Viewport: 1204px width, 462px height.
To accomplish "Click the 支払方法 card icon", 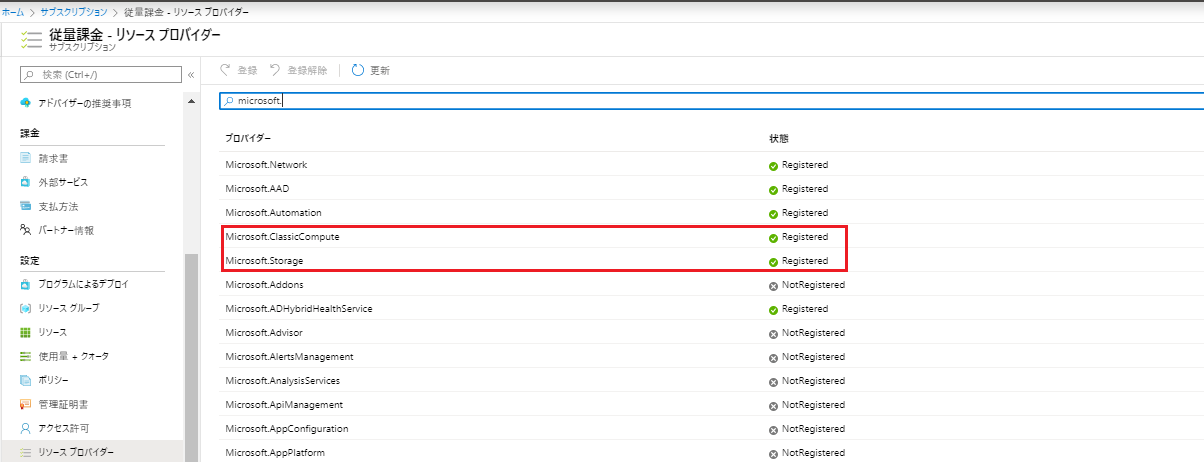I will point(26,206).
